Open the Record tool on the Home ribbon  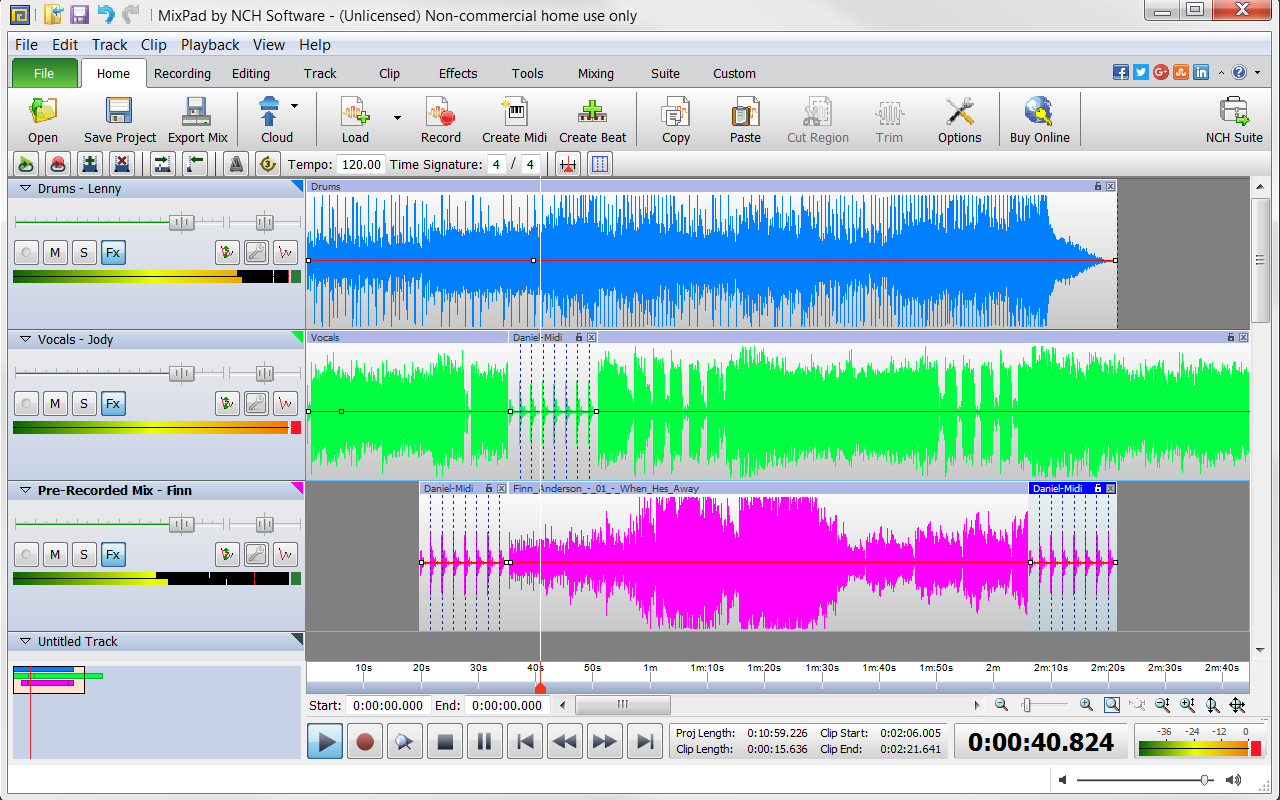[440, 118]
